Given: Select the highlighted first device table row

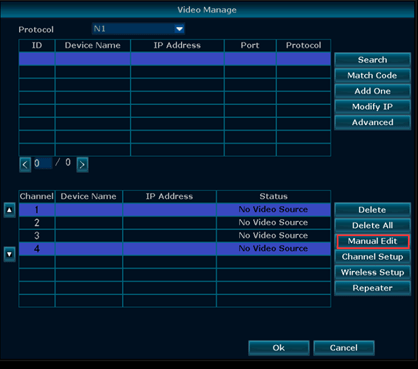Looking at the screenshot, I should click(175, 59).
